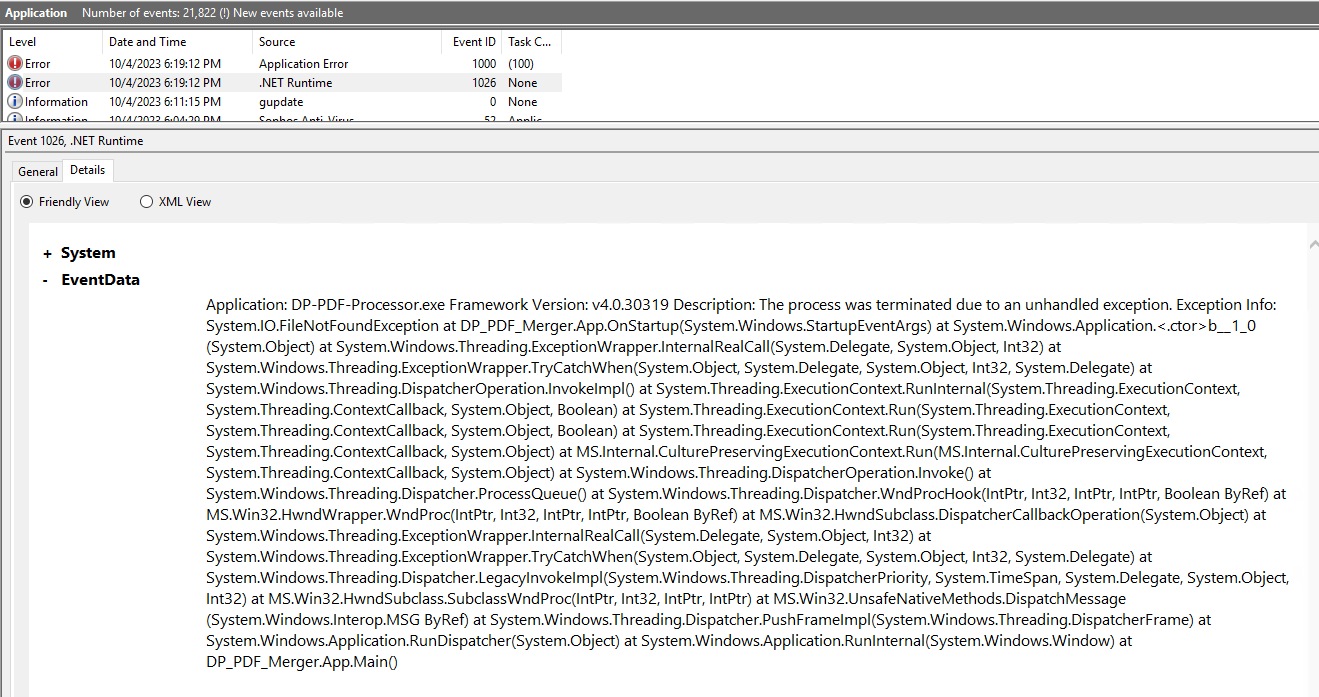This screenshot has height=697, width=1319.
Task: Click the Event ID 0 cell for gupdate
Action: tap(493, 102)
